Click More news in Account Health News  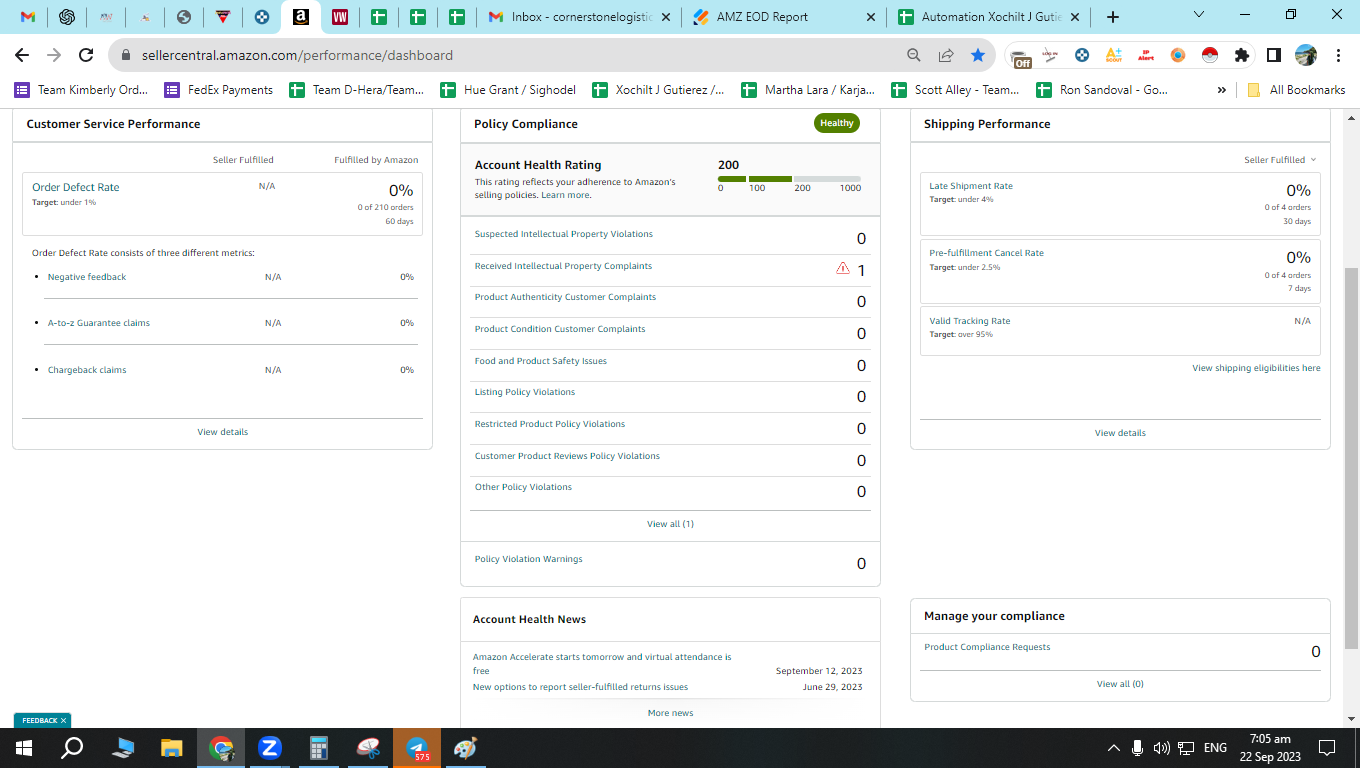tap(670, 713)
